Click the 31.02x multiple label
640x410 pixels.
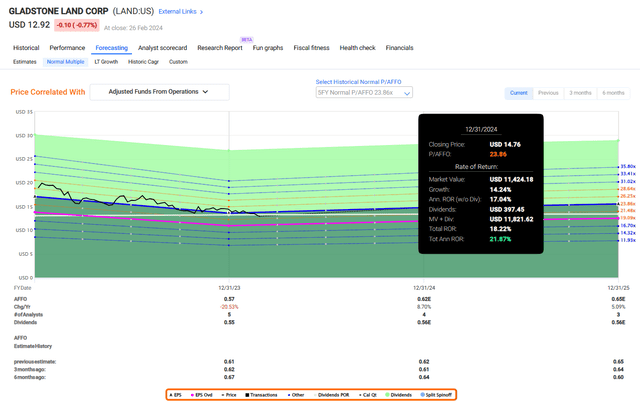(628, 181)
